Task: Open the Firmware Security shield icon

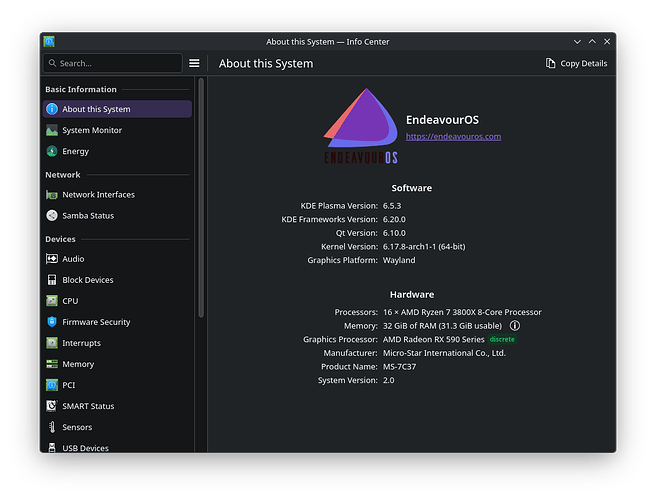Action: click(52, 322)
